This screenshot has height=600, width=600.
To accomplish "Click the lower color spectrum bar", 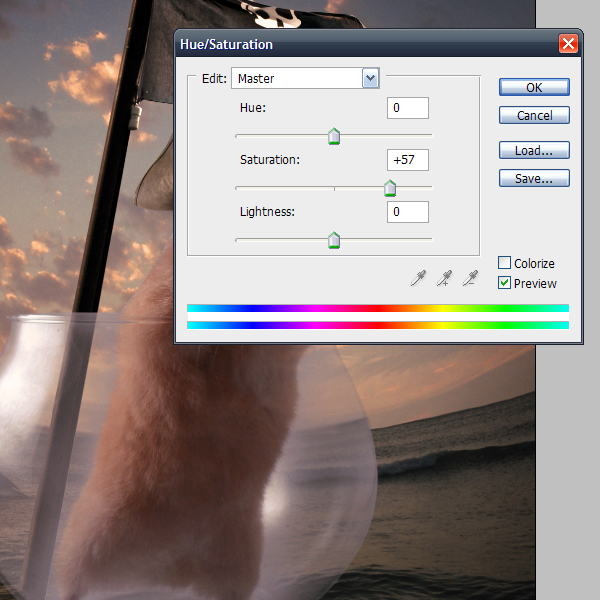I will tap(378, 325).
